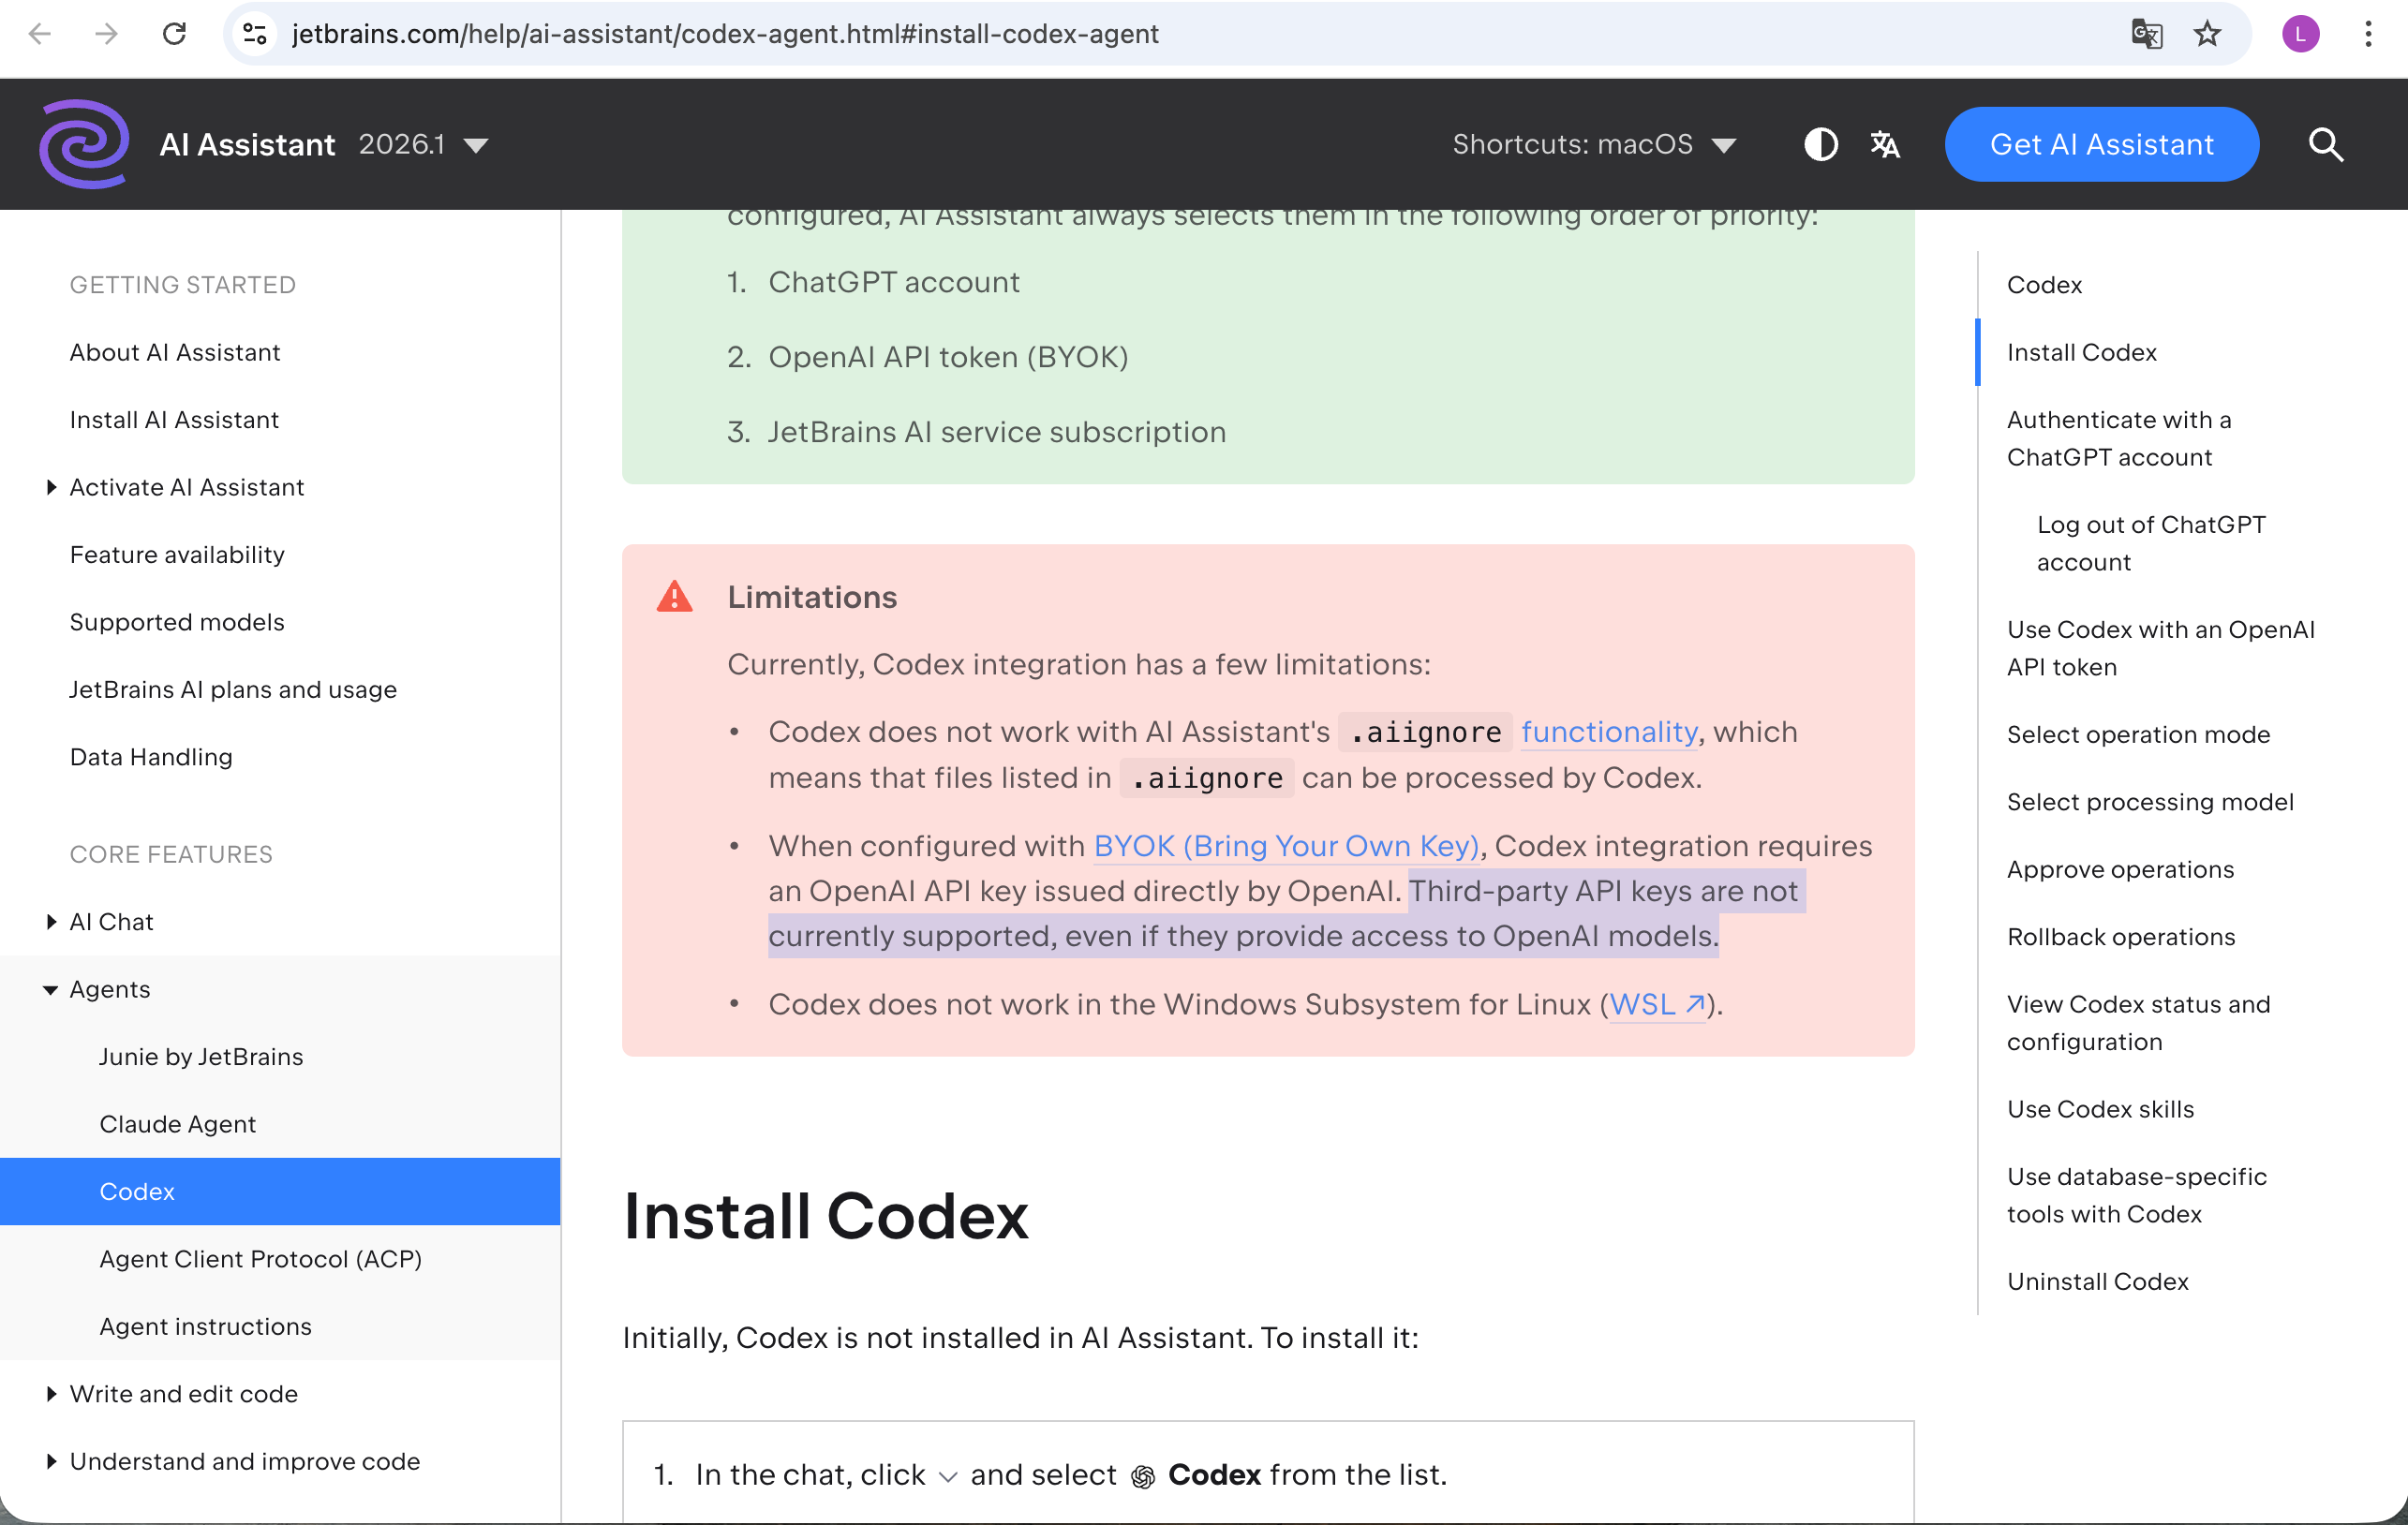The width and height of the screenshot is (2408, 1525).
Task: Open the purple profile avatar
Action: click(x=2300, y=34)
